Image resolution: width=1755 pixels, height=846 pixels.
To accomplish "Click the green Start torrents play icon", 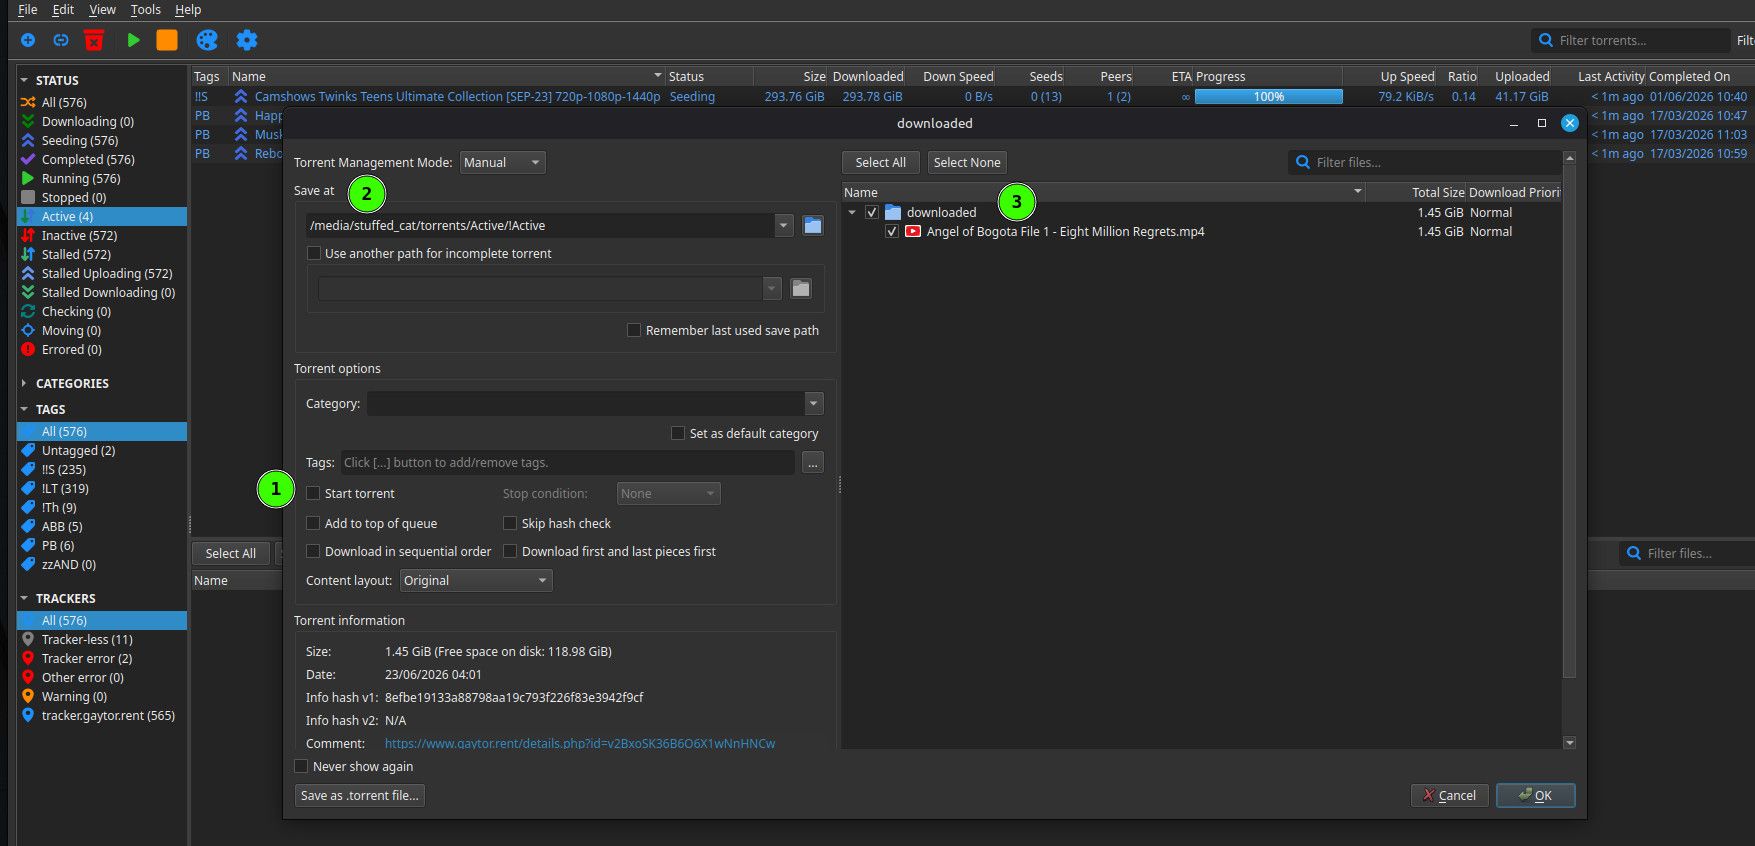I will [x=133, y=40].
